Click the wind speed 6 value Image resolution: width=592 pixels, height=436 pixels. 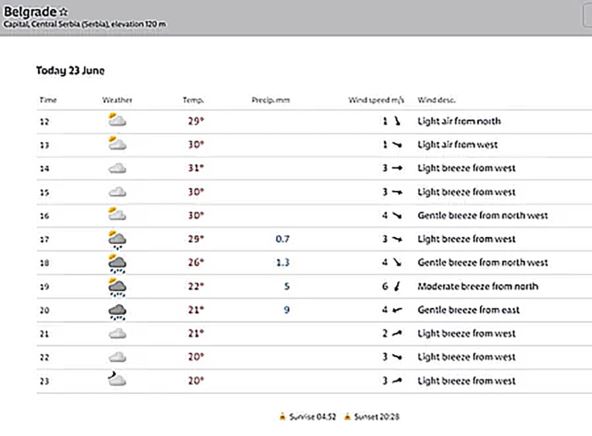(x=385, y=286)
